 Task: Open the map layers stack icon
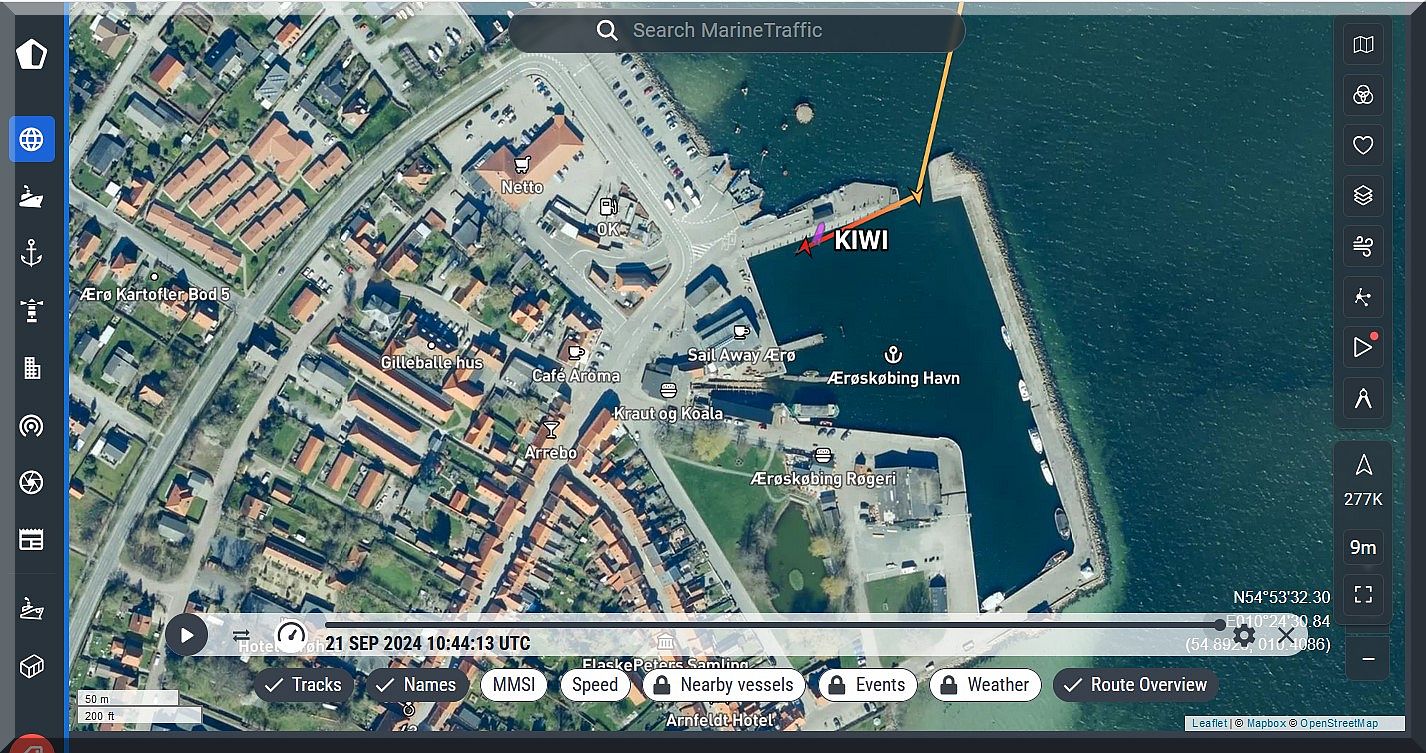[x=1363, y=196]
